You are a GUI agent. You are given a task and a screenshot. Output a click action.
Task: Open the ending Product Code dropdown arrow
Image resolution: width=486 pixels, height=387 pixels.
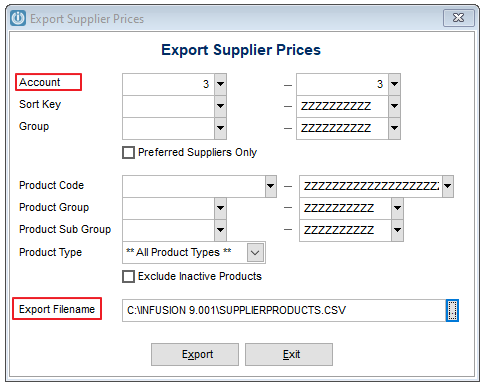pyautogui.click(x=448, y=186)
